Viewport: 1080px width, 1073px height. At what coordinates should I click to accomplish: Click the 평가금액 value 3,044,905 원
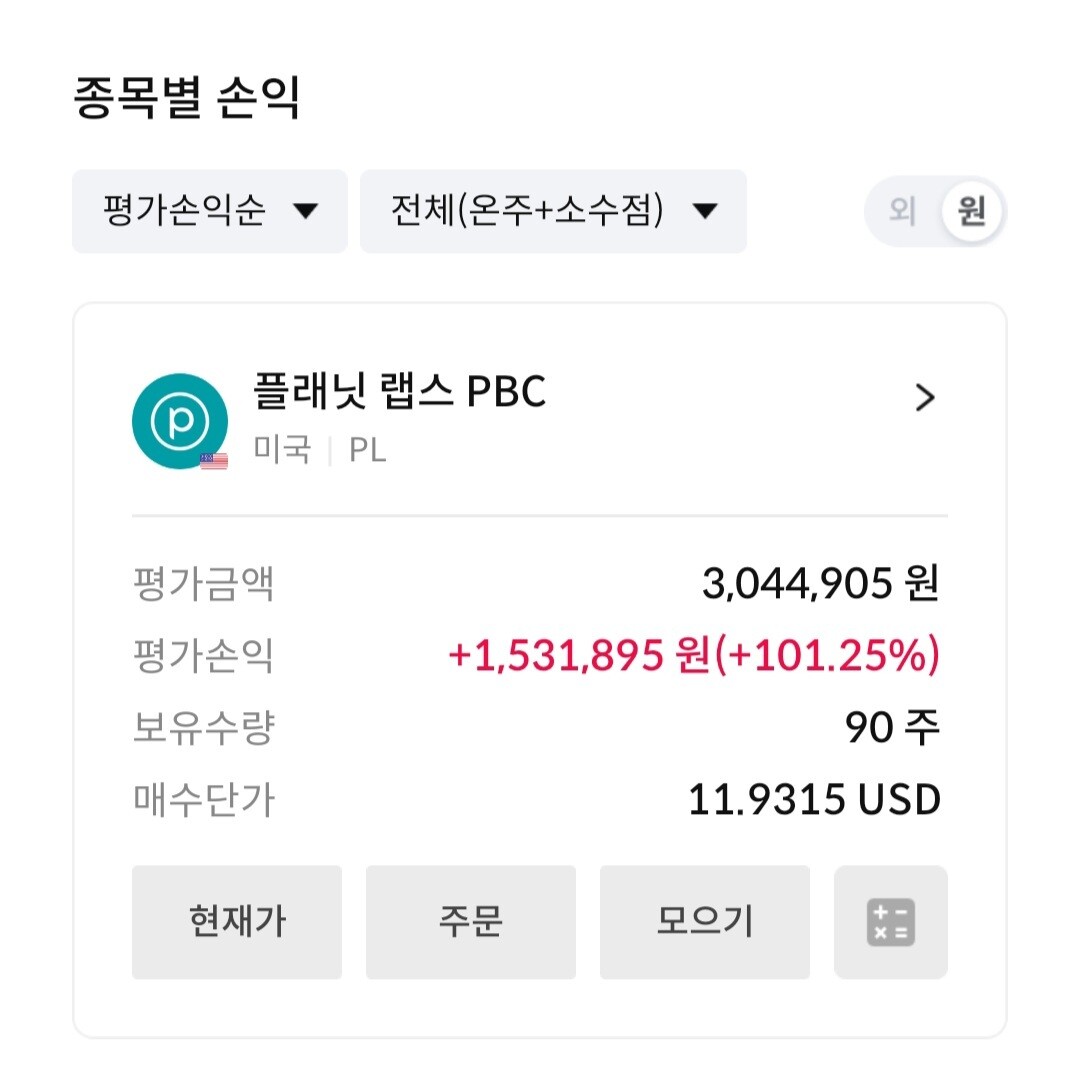(820, 584)
